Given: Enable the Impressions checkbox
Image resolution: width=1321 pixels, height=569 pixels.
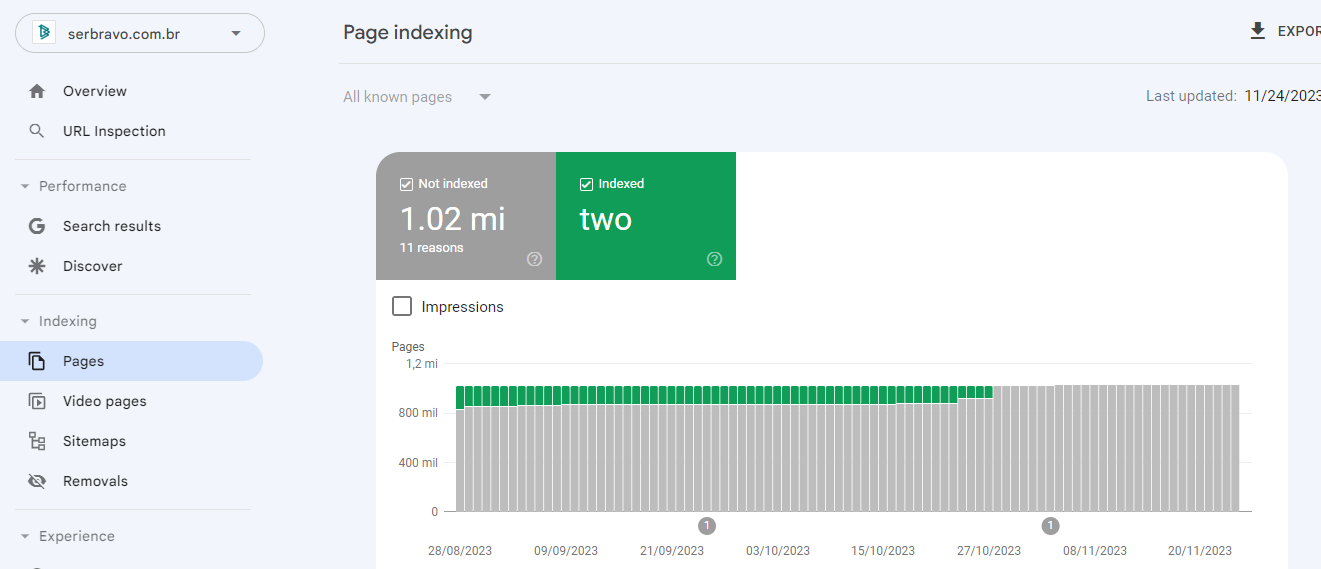Looking at the screenshot, I should 402,306.
